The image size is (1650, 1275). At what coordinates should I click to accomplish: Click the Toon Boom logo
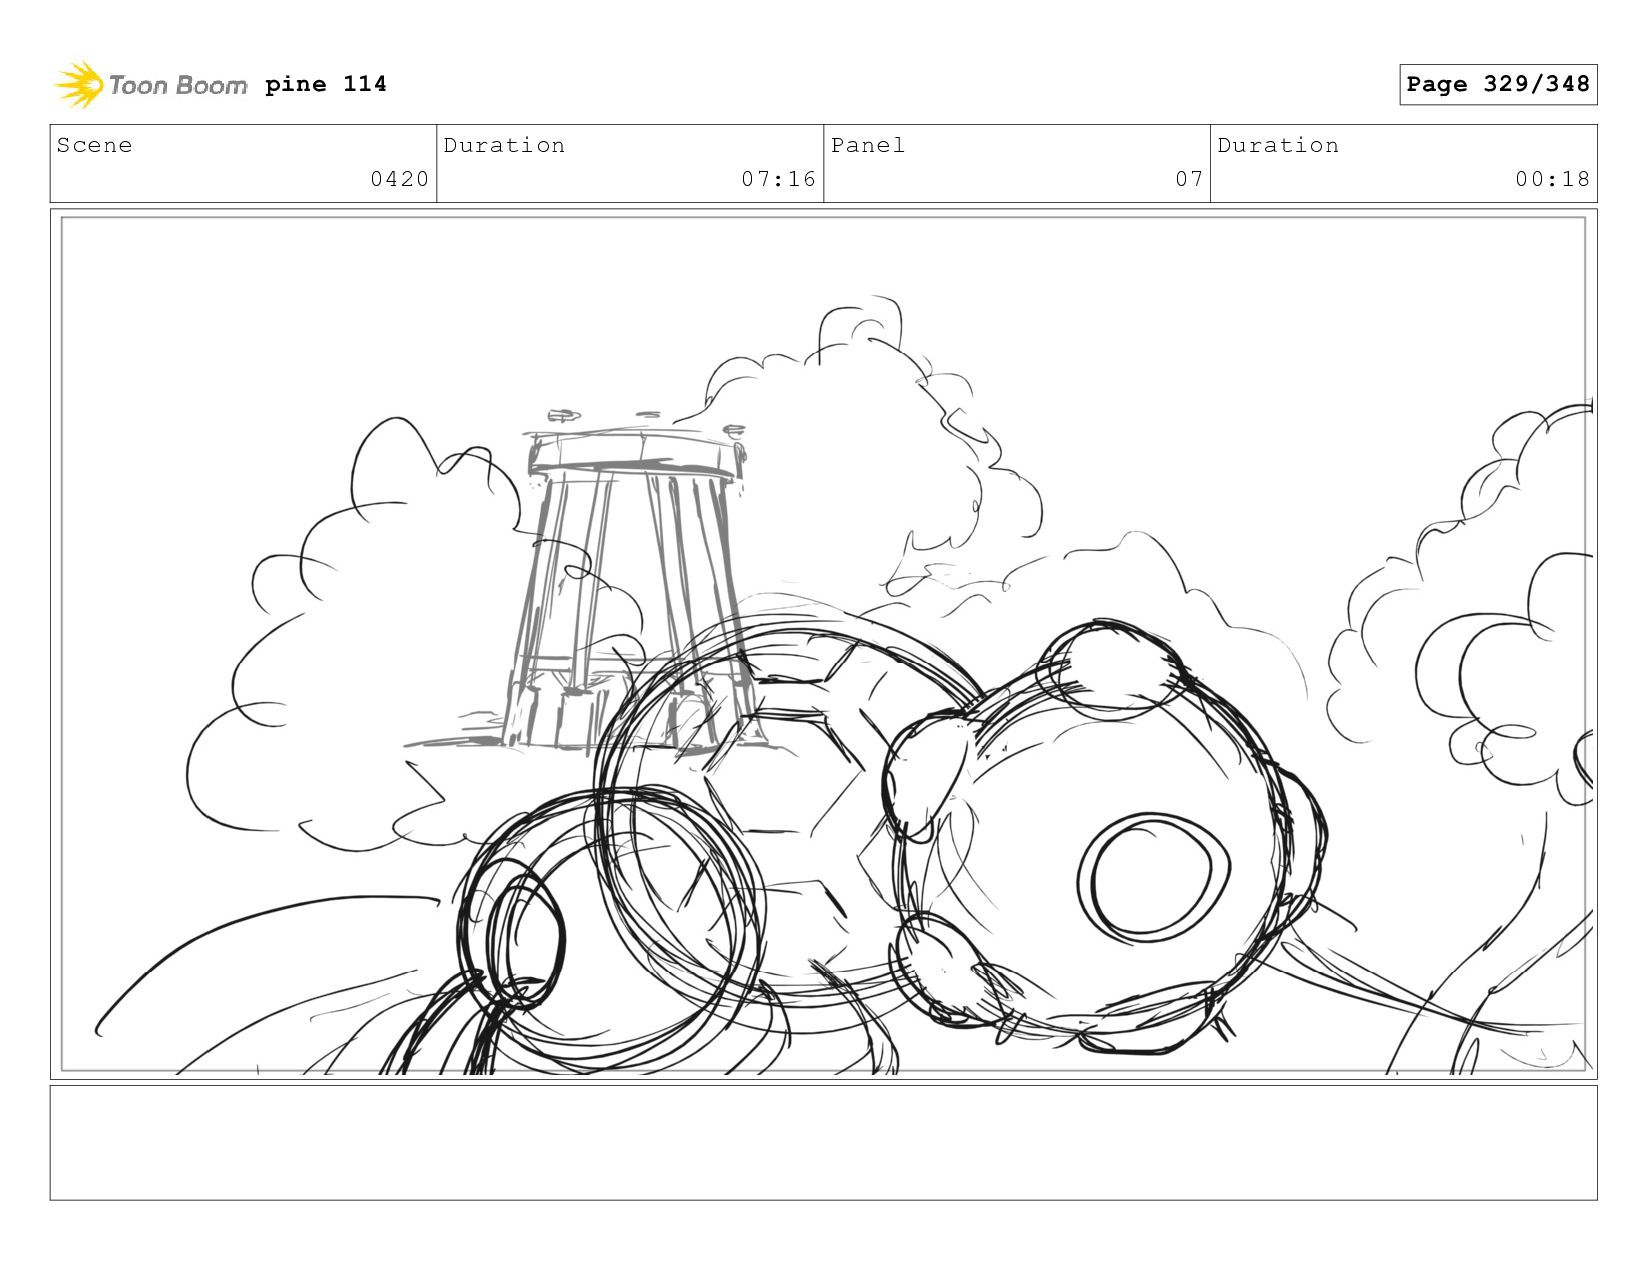tap(150, 85)
